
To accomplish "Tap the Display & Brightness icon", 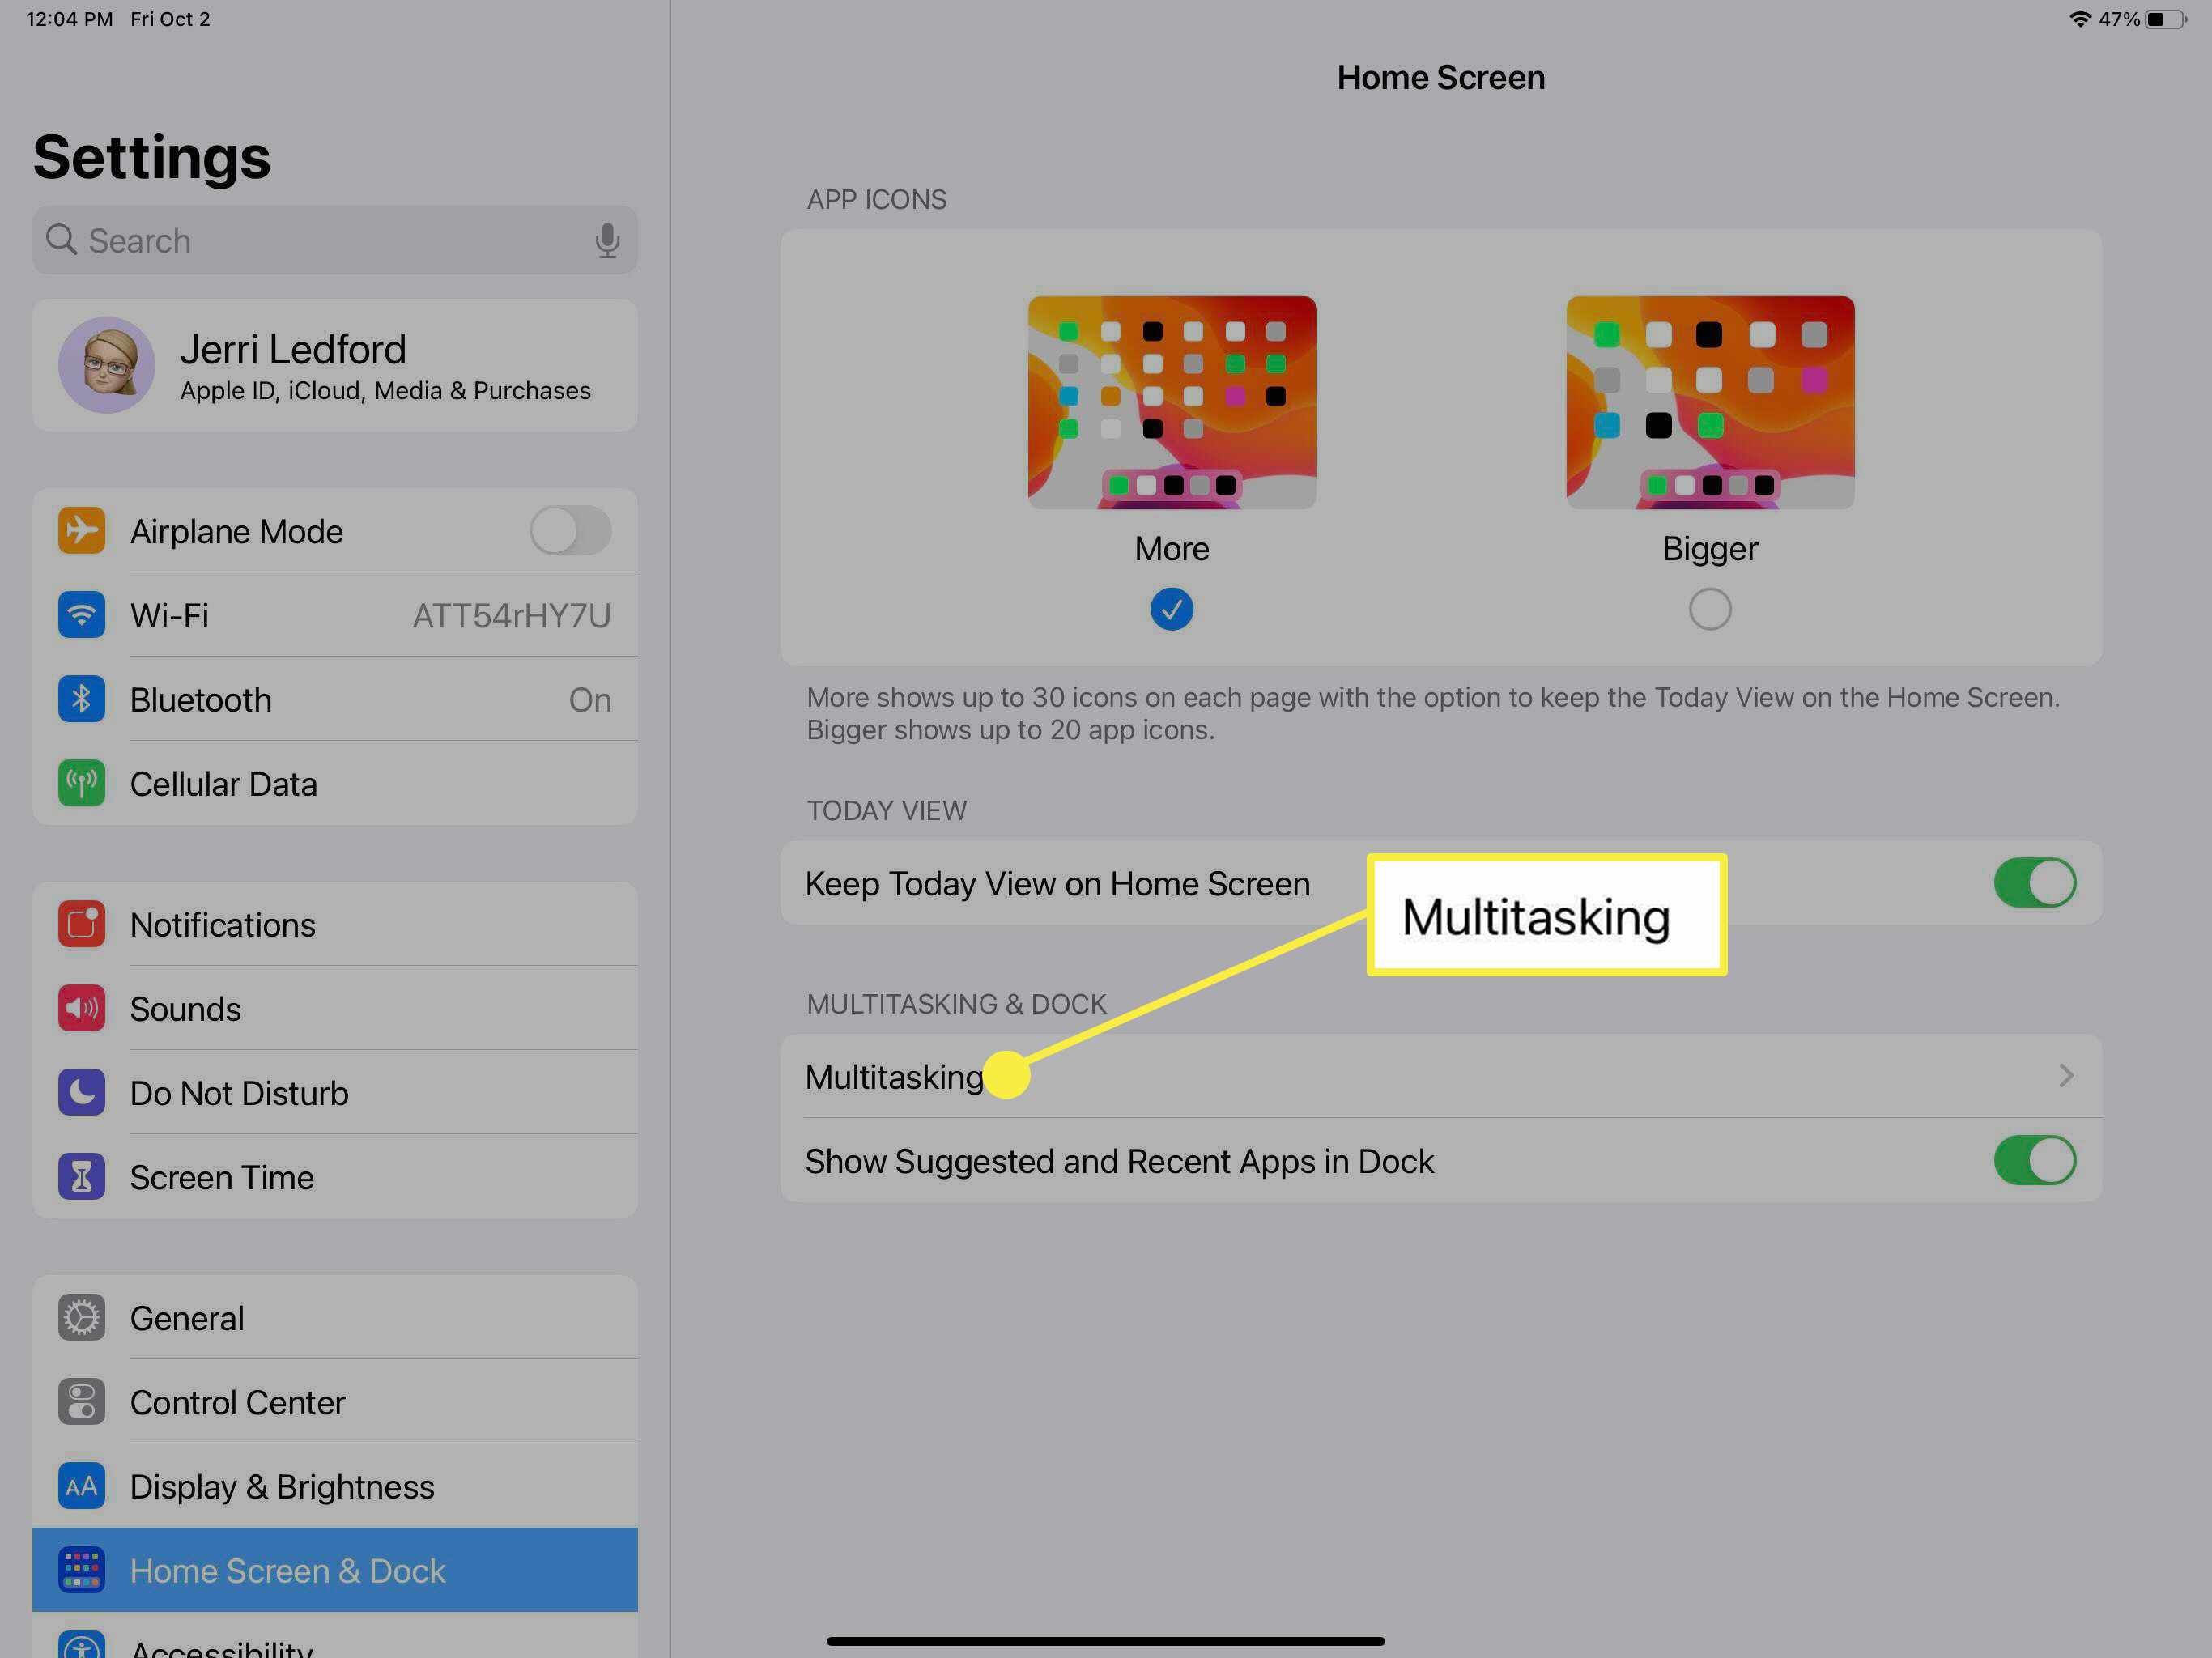I will (x=80, y=1484).
